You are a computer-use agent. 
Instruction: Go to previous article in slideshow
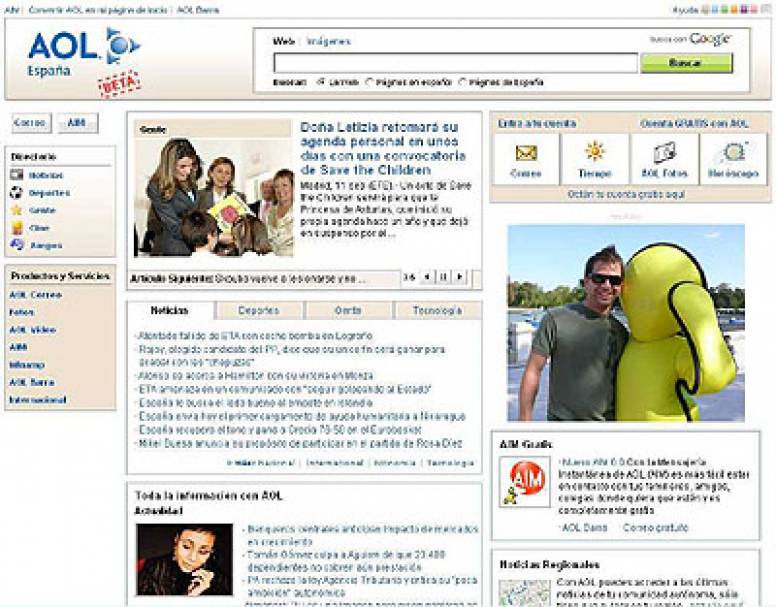(427, 276)
